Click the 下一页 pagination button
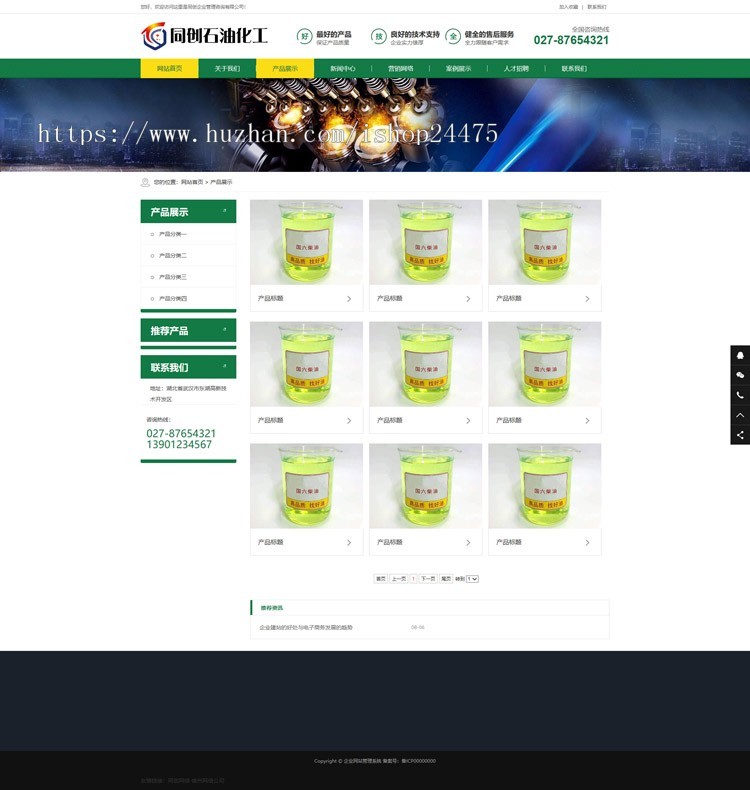 pyautogui.click(x=428, y=579)
